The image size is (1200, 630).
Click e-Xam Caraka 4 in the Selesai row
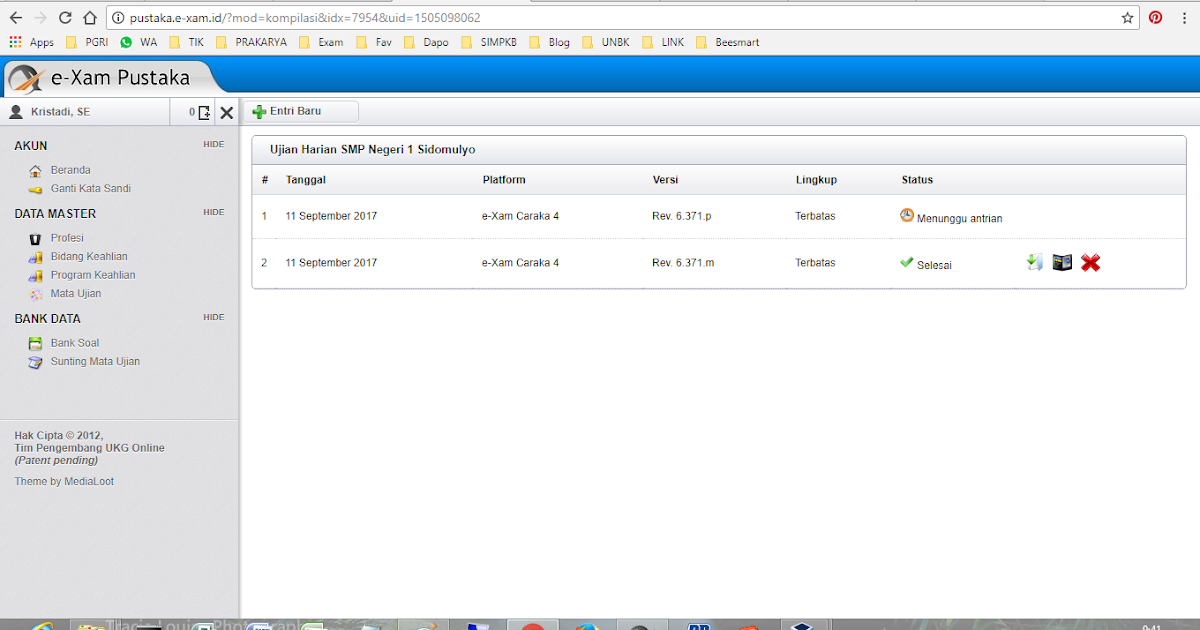(520, 263)
